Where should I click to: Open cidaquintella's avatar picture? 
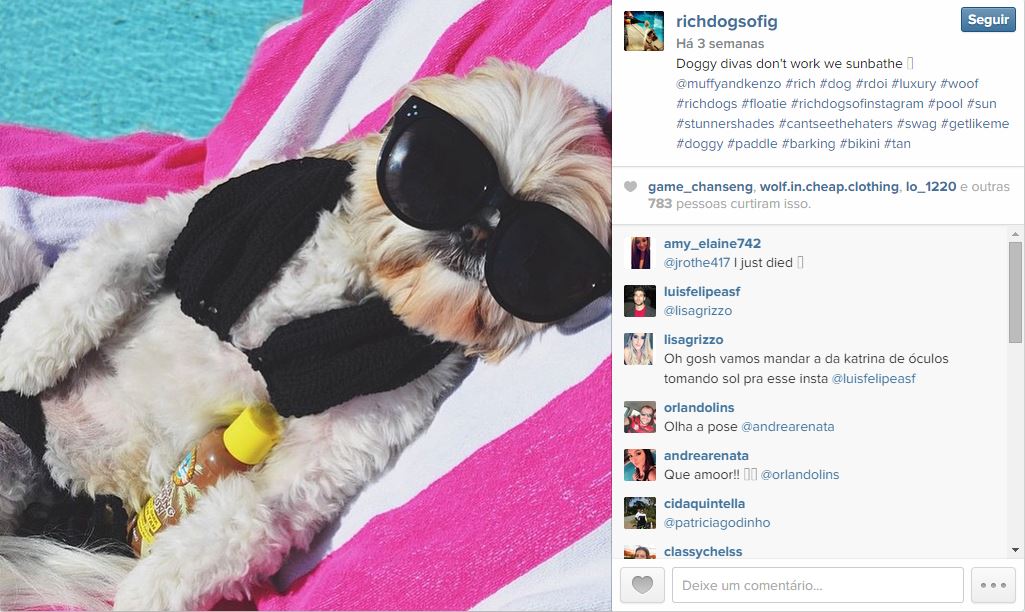pyautogui.click(x=640, y=513)
